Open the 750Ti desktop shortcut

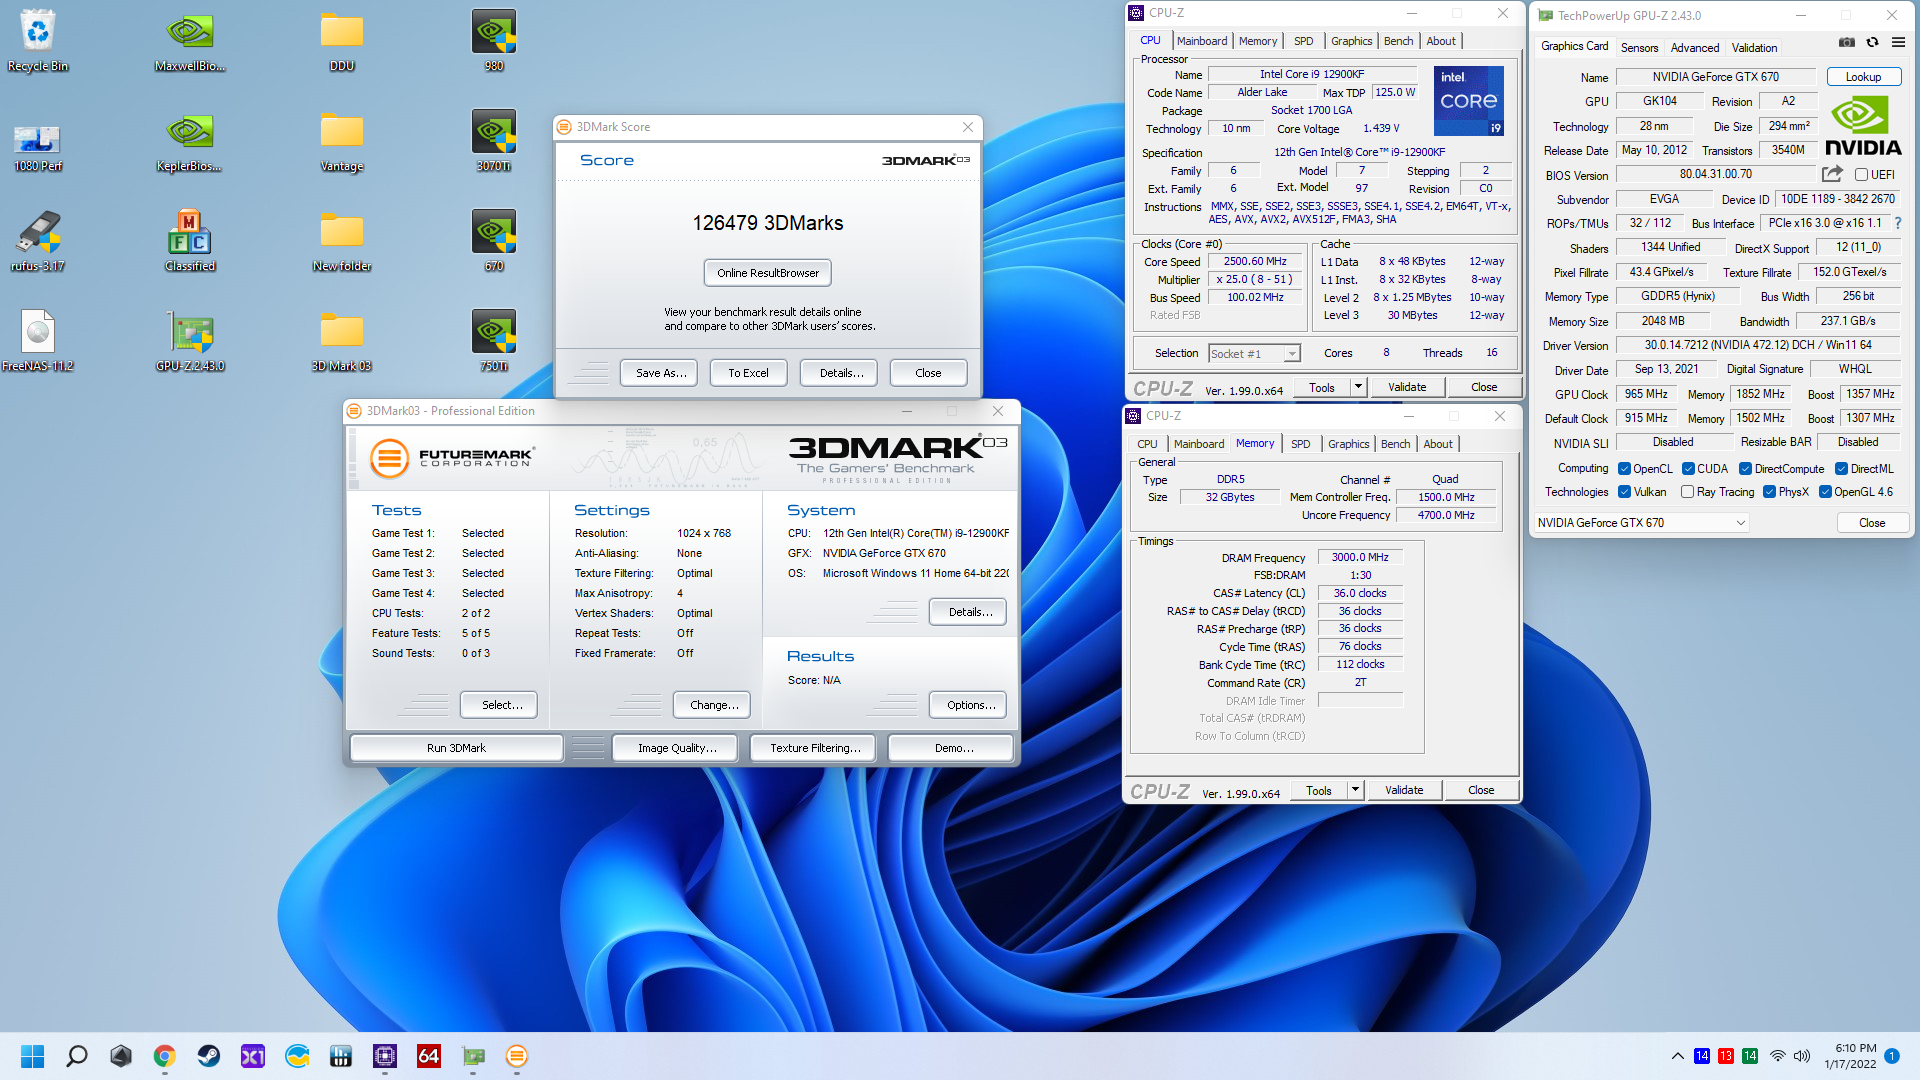(494, 340)
